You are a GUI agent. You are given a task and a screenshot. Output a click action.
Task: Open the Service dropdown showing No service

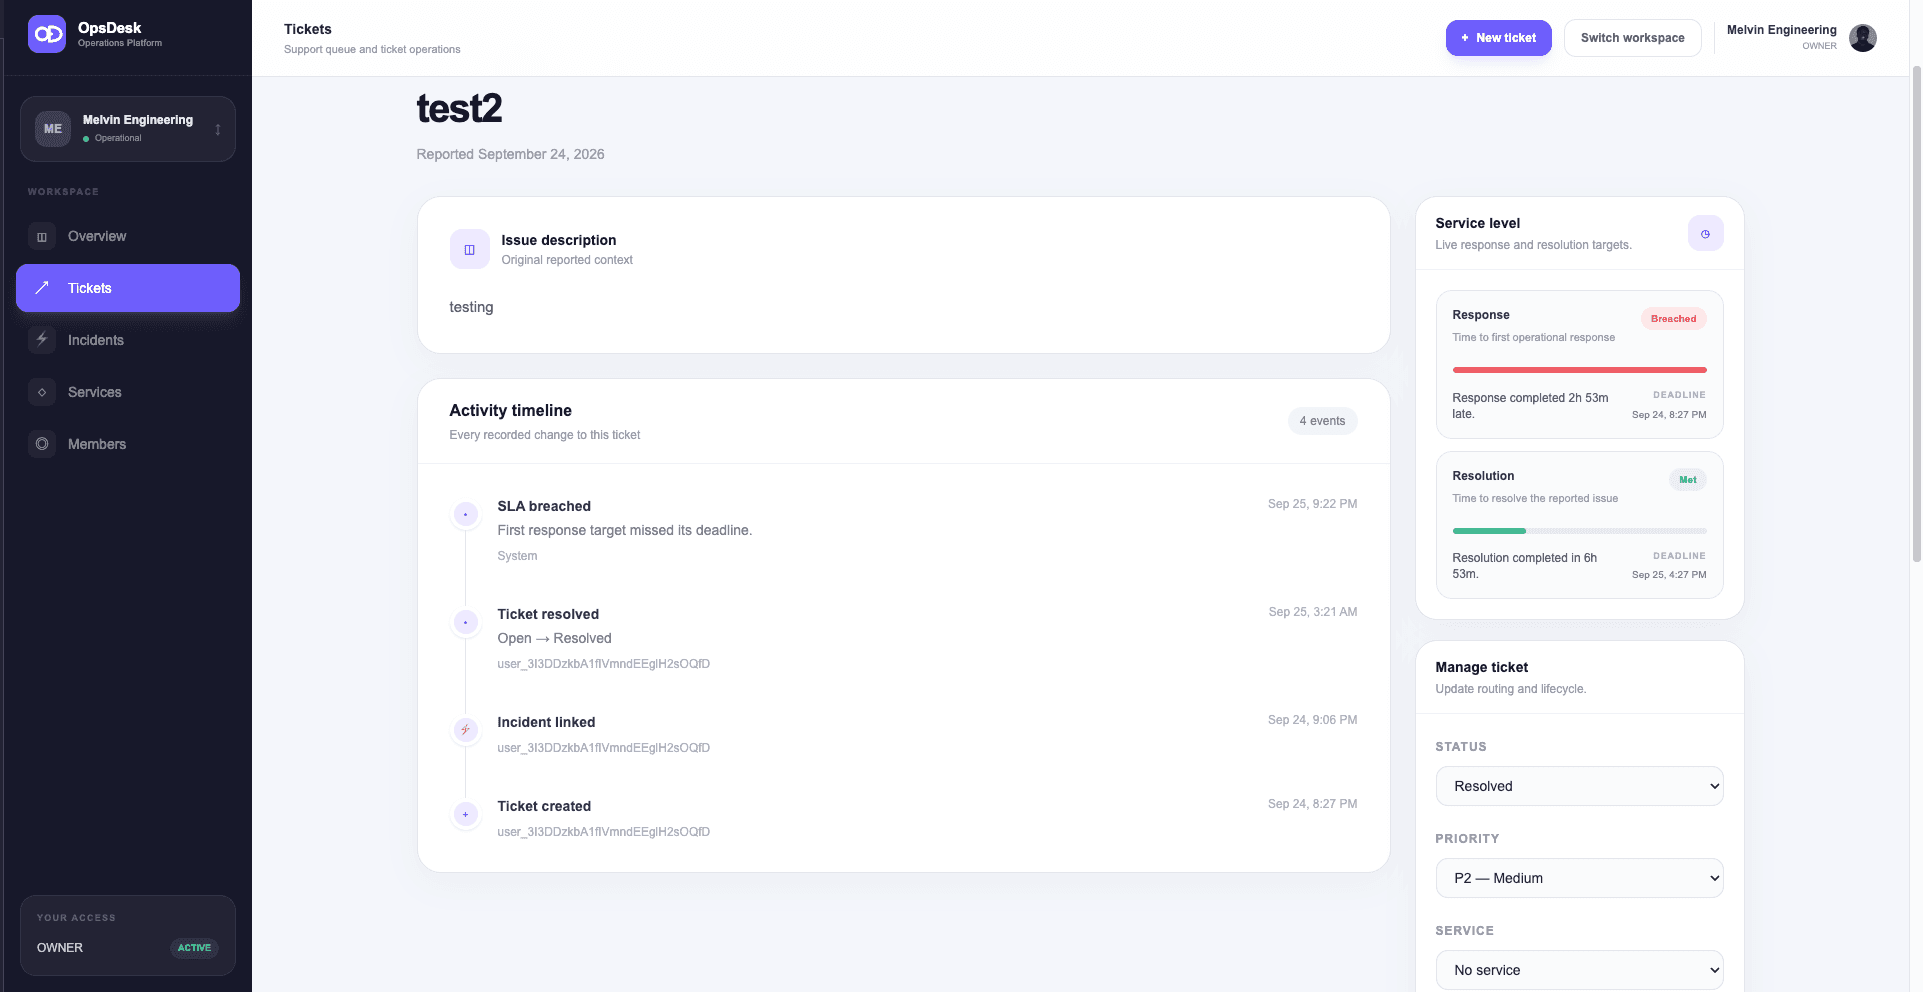pos(1579,970)
